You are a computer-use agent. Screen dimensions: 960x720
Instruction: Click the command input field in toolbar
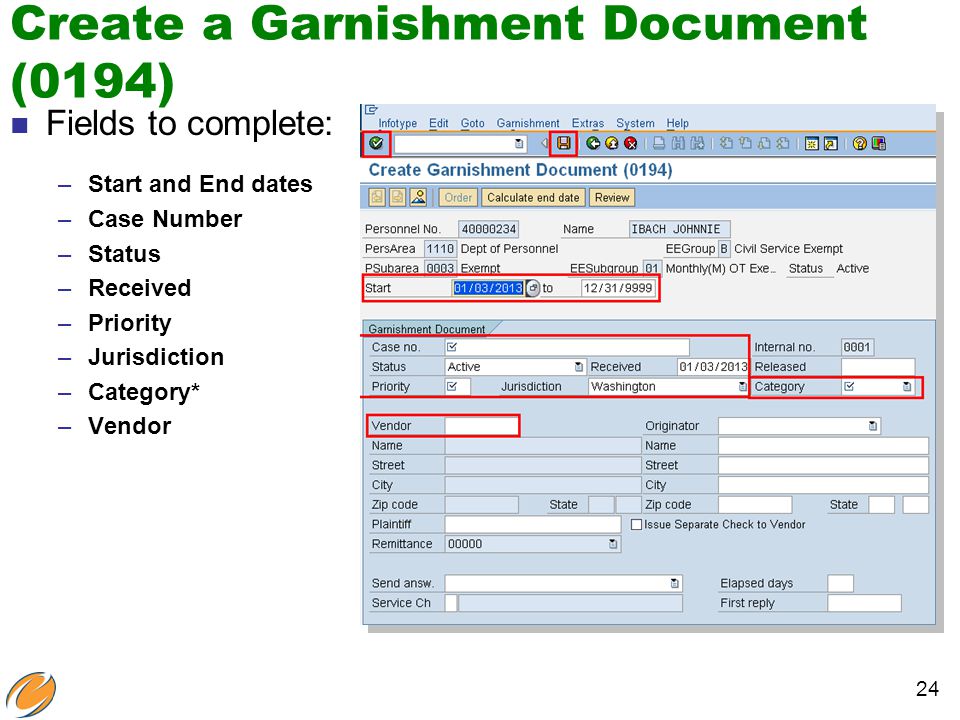[x=460, y=144]
